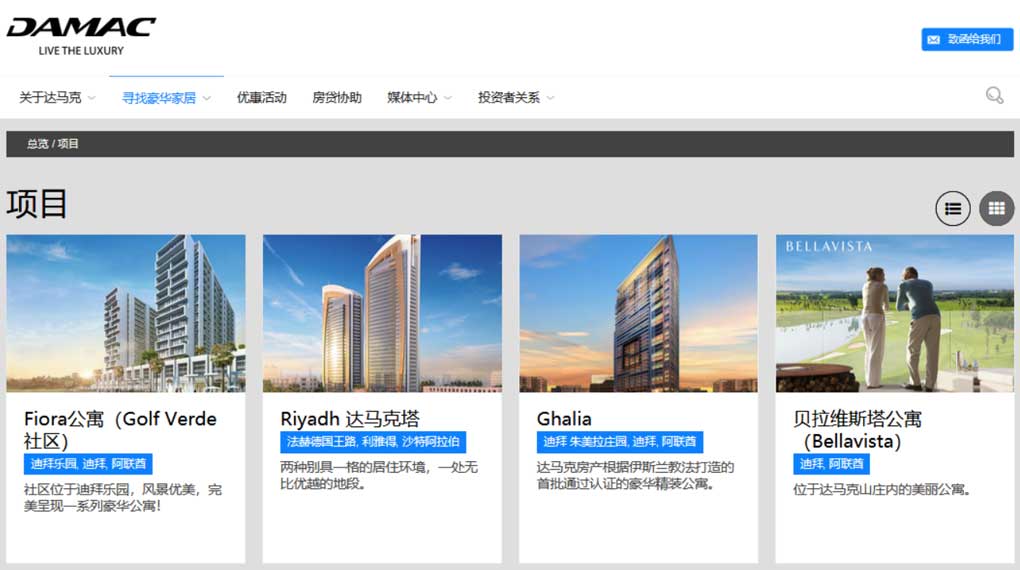Click the 贝拉维斯塔公寓 (Bellavista) title
Screen dimensions: 1020x570
(857, 429)
